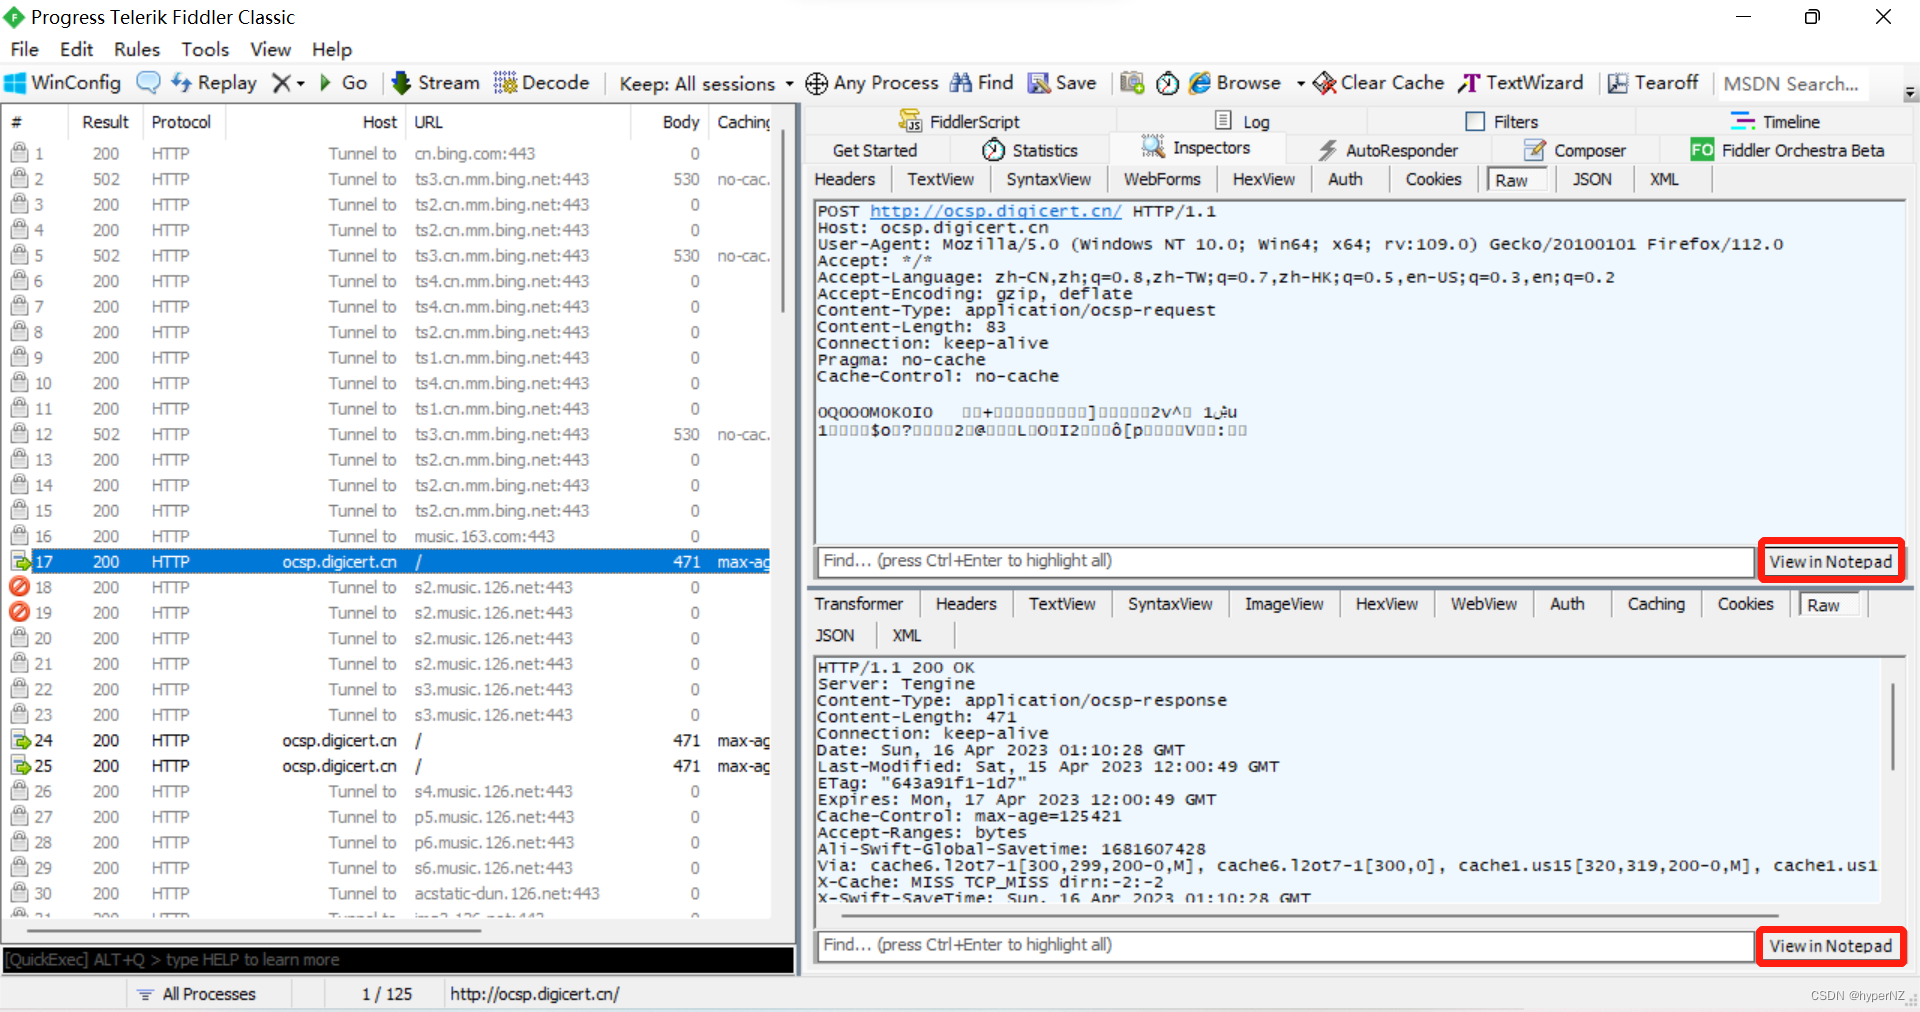Click response View in Notepad button
1920x1012 pixels.
(1830, 946)
